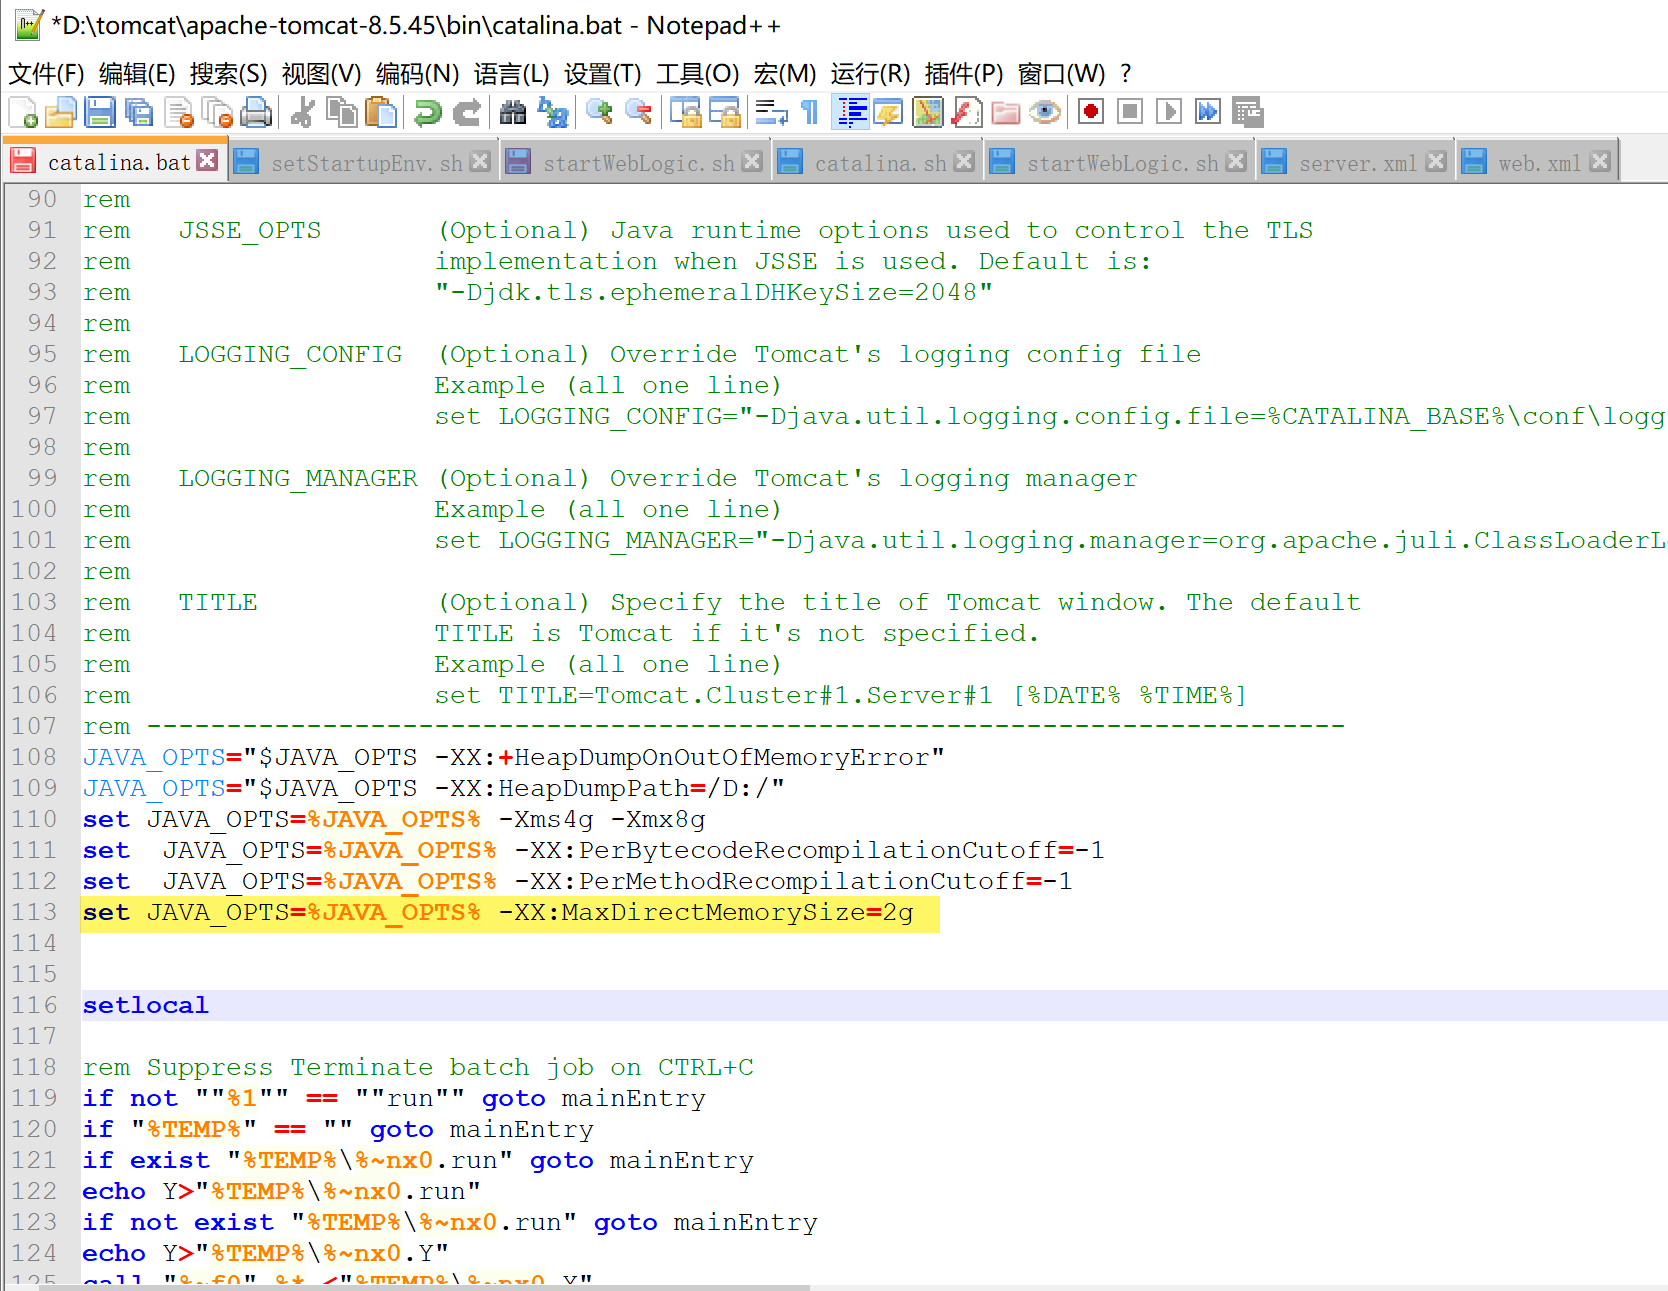
Task: Click the user defined language icon
Action: point(888,113)
